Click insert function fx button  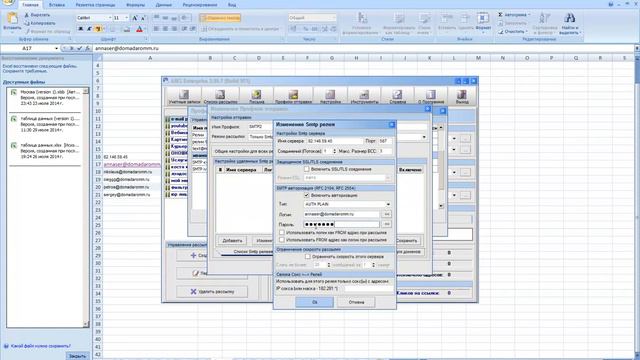(x=87, y=48)
